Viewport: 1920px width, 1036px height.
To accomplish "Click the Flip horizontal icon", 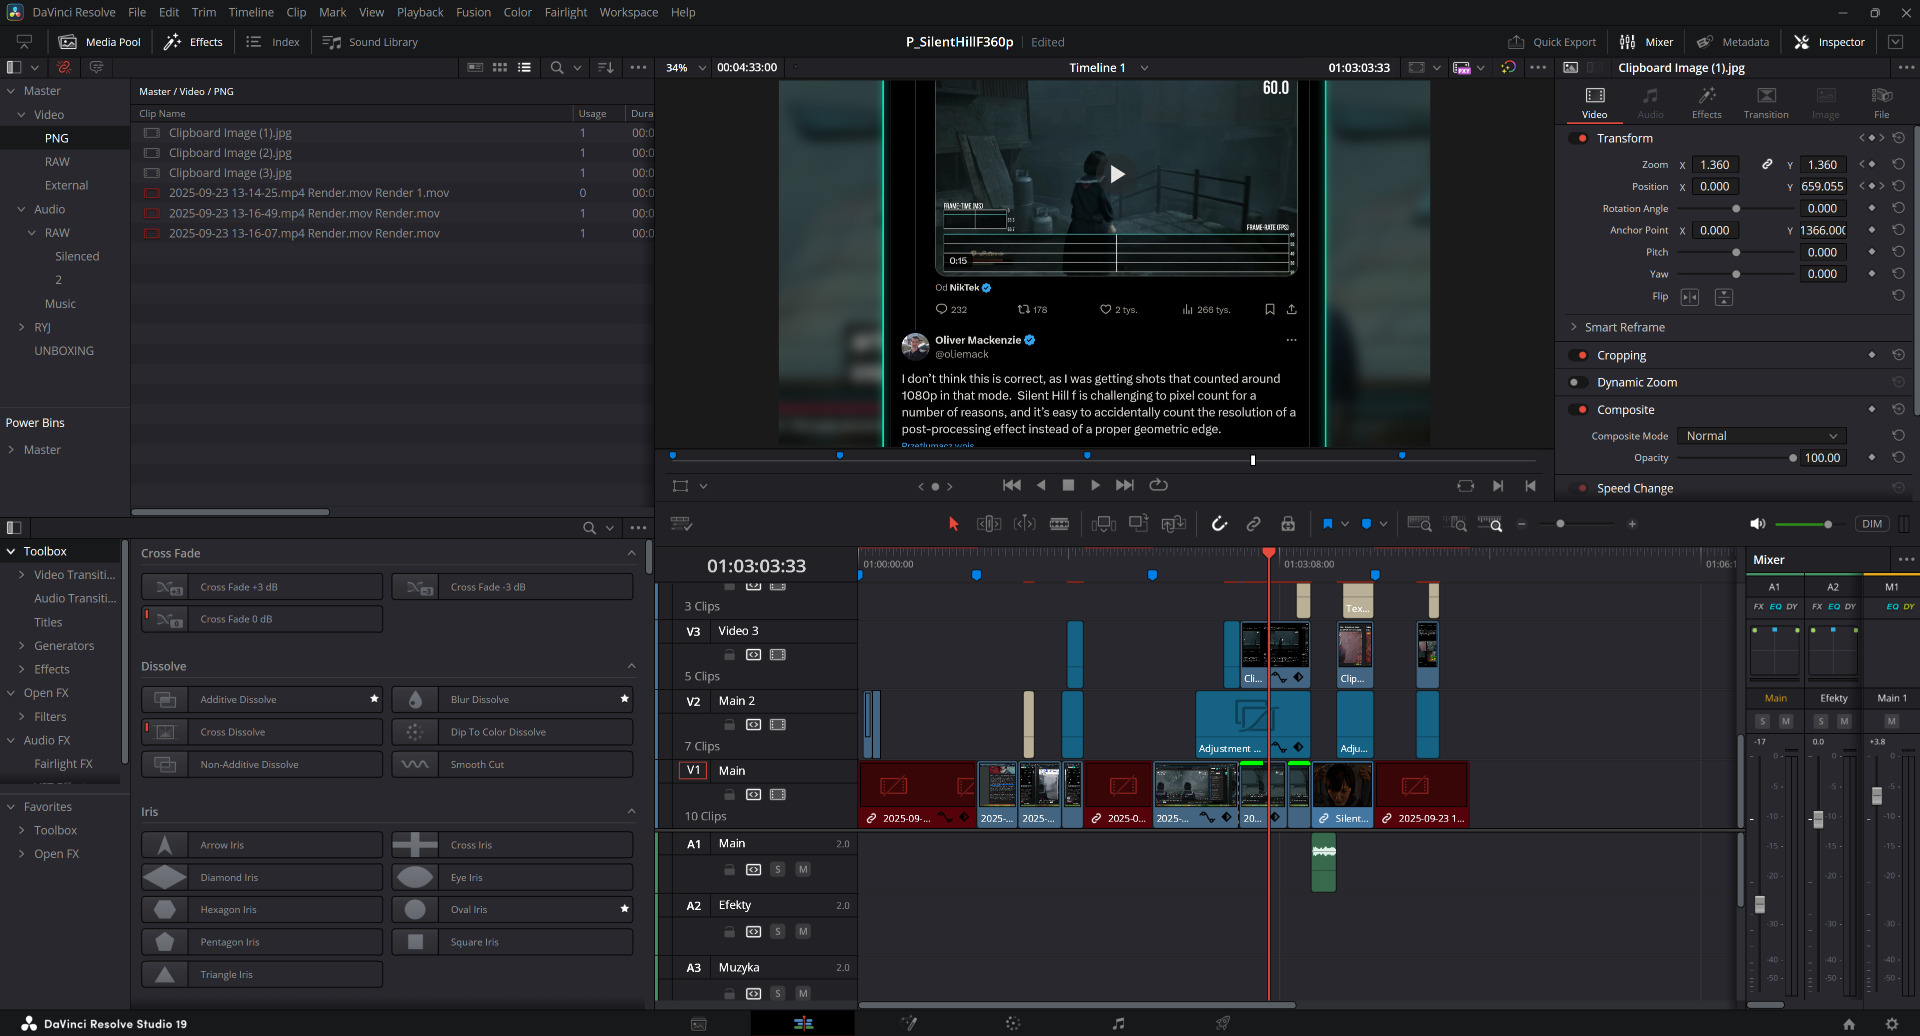I will coord(1690,297).
